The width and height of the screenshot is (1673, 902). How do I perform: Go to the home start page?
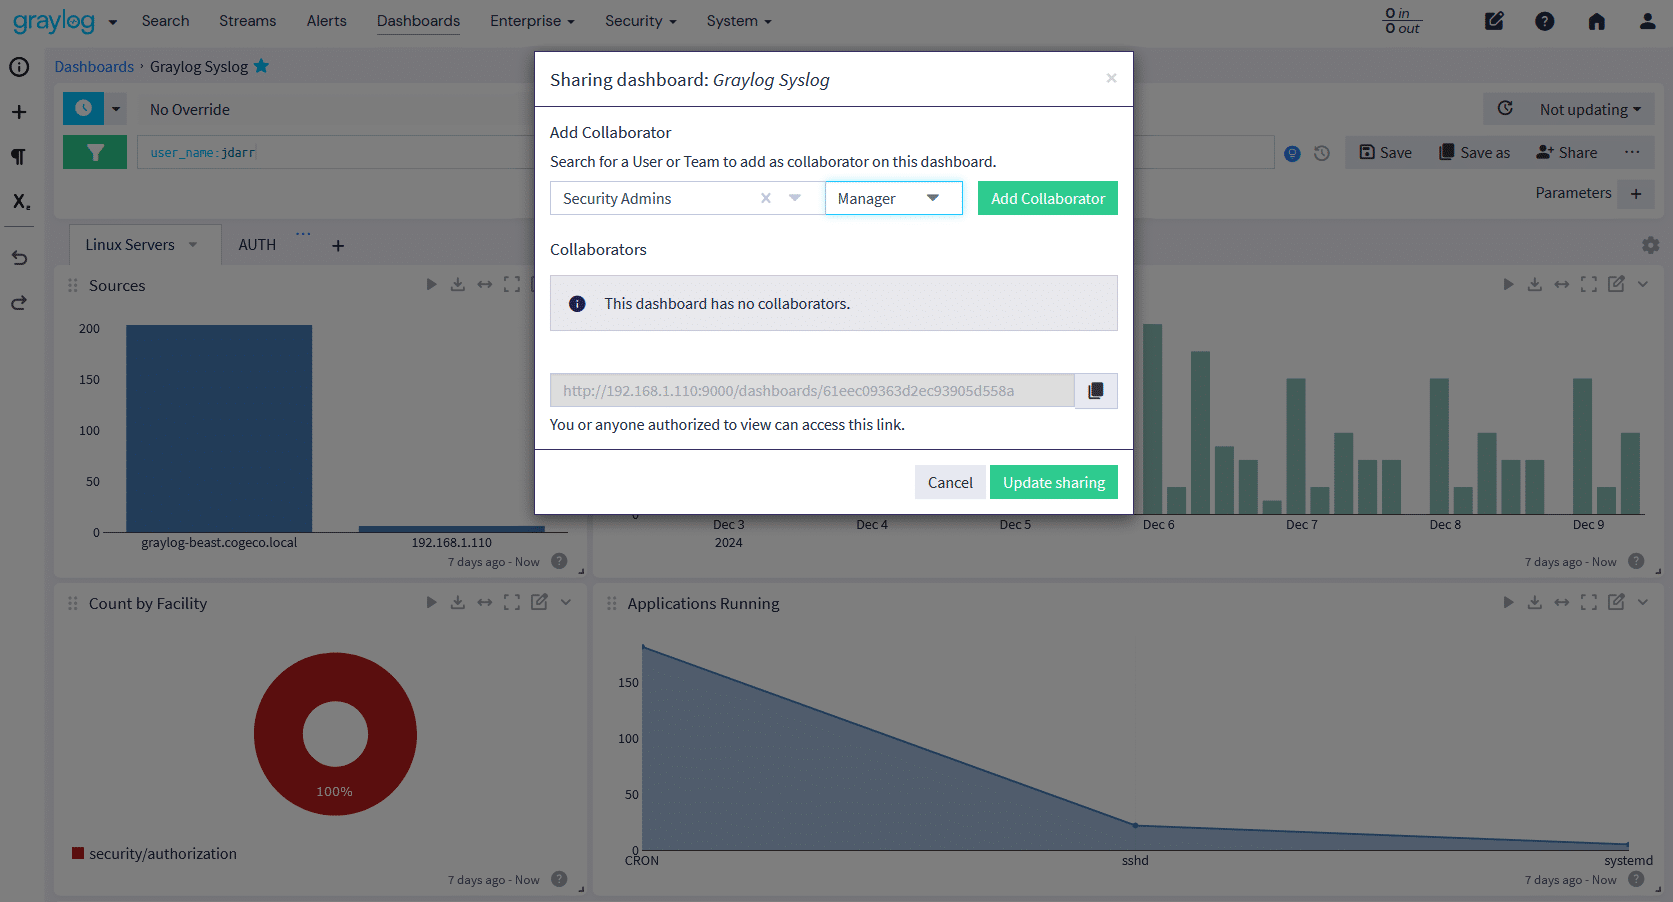coord(1596,21)
